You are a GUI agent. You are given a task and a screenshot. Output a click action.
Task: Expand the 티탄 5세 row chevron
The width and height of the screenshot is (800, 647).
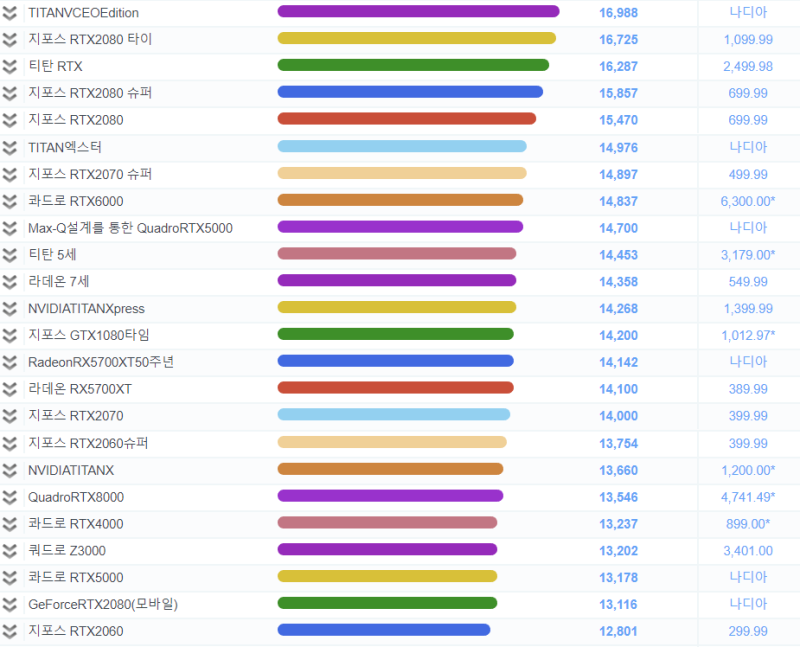[10, 255]
